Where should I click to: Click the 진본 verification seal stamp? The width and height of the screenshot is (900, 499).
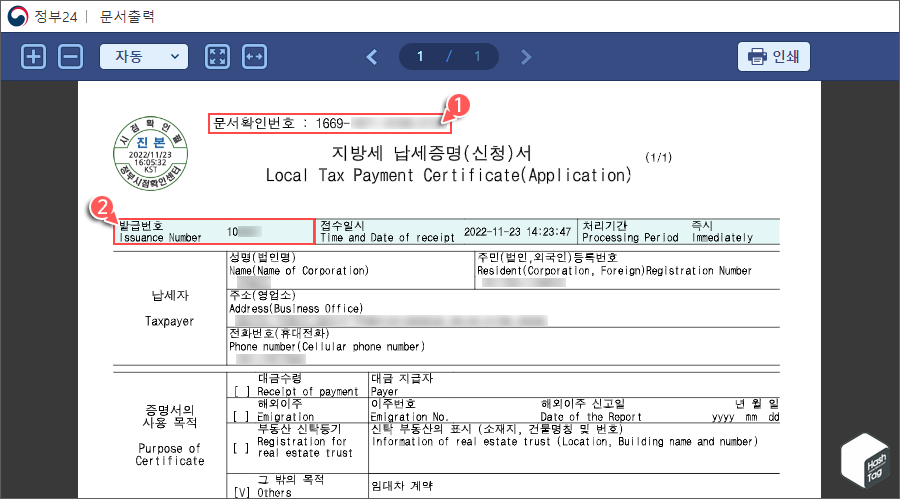click(x=150, y=153)
